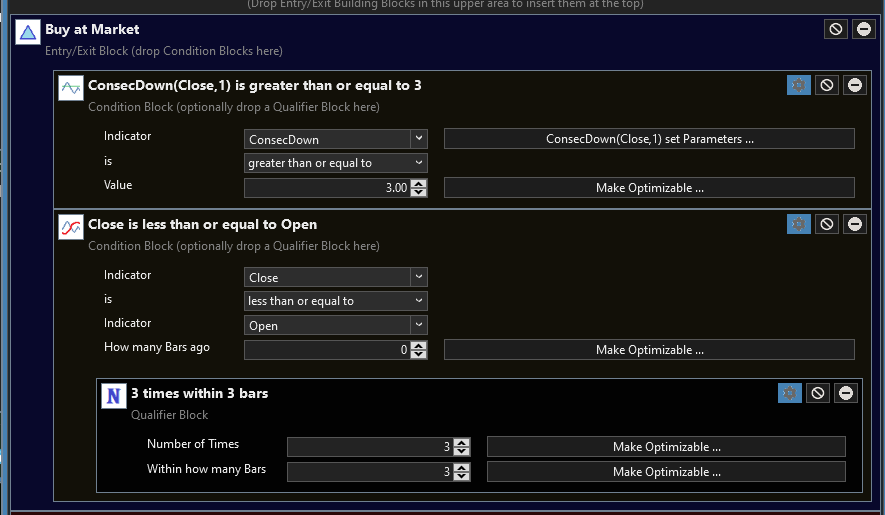Open the 'greater than or equal to' dropdown
Viewport: 885px width, 515px height.
click(x=419, y=163)
